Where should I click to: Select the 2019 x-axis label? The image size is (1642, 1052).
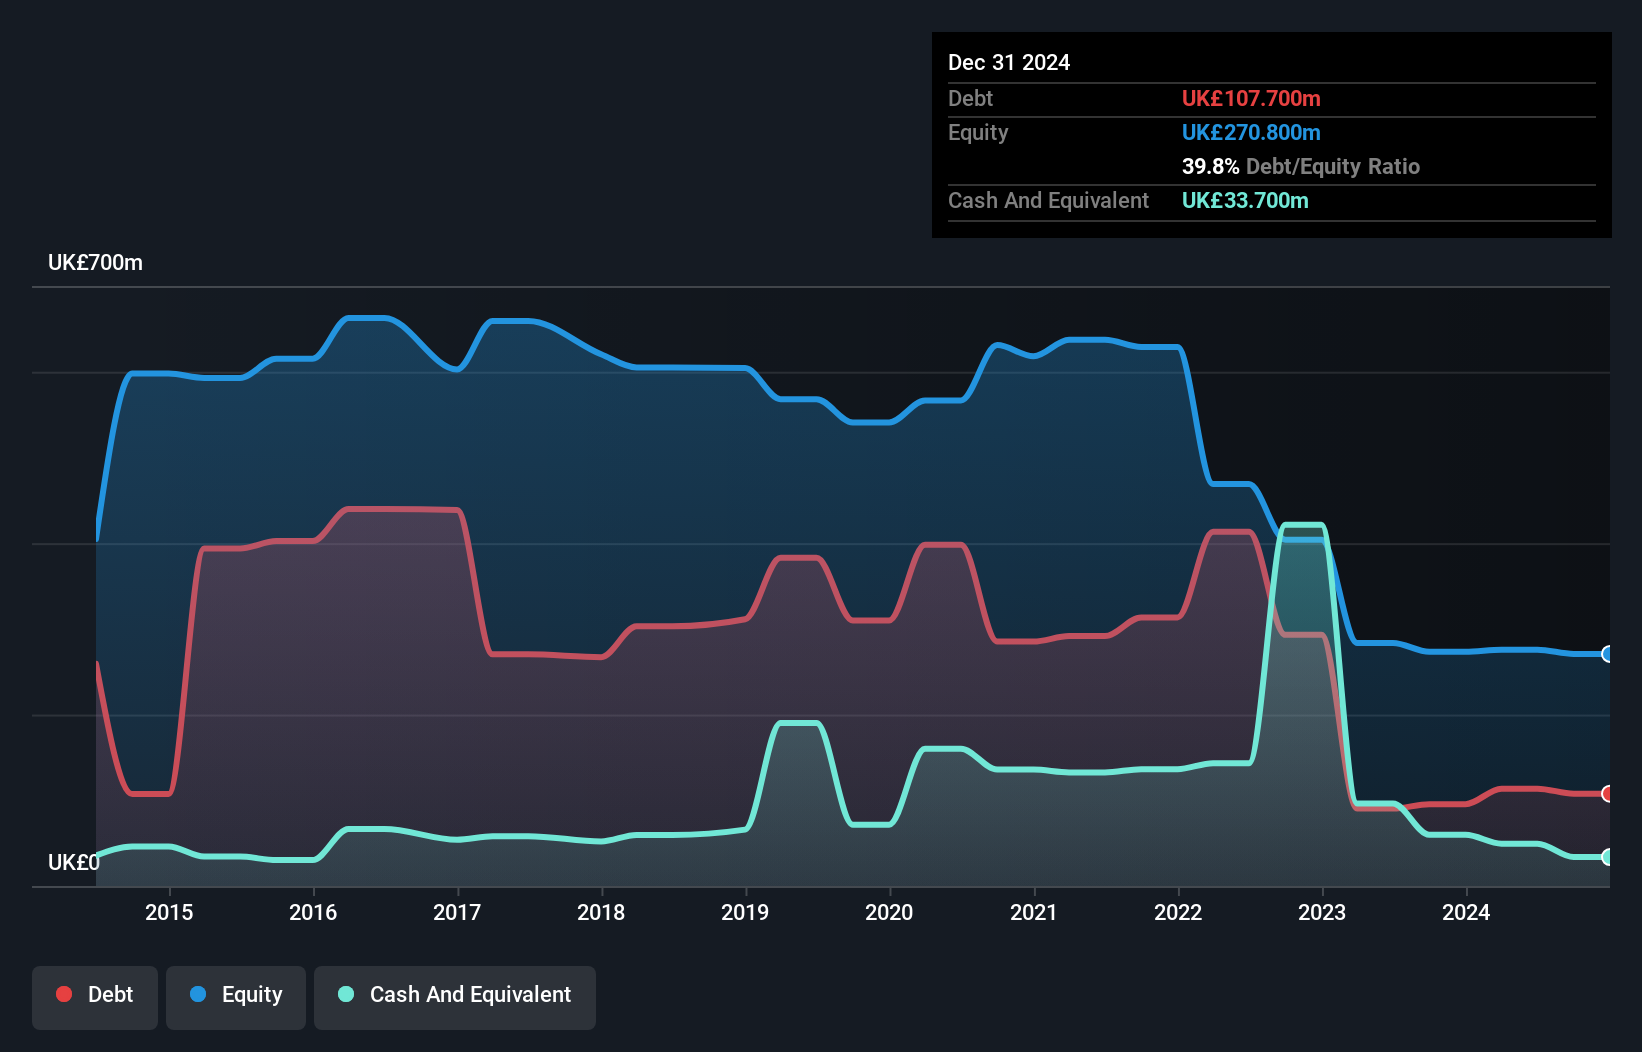click(745, 912)
